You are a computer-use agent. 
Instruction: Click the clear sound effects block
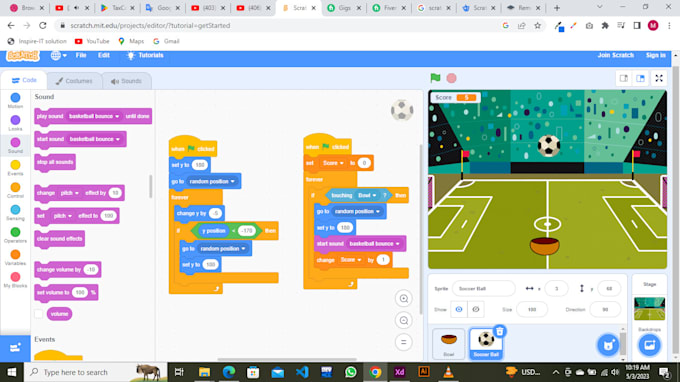point(59,239)
